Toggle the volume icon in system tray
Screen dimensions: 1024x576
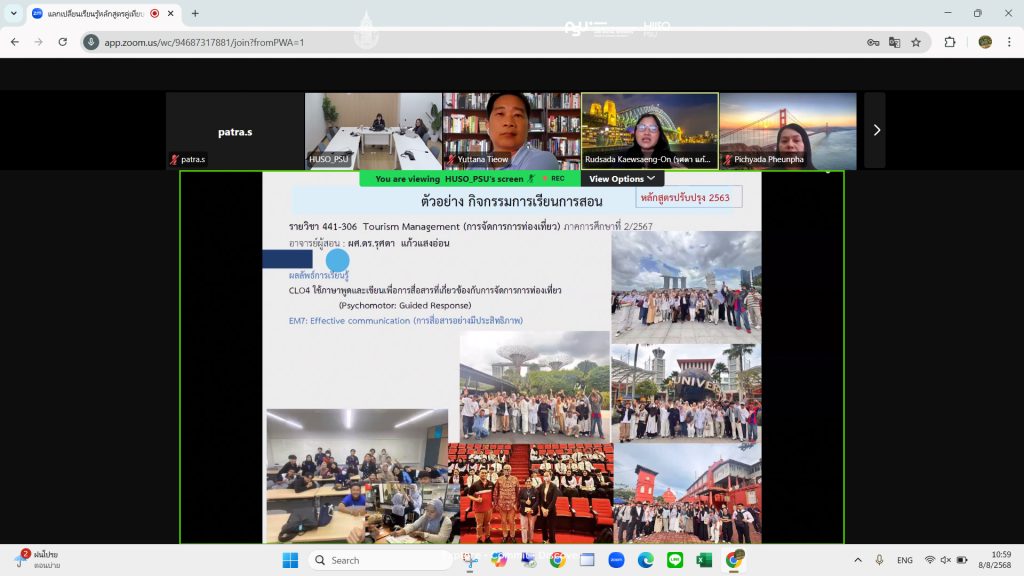click(x=945, y=560)
